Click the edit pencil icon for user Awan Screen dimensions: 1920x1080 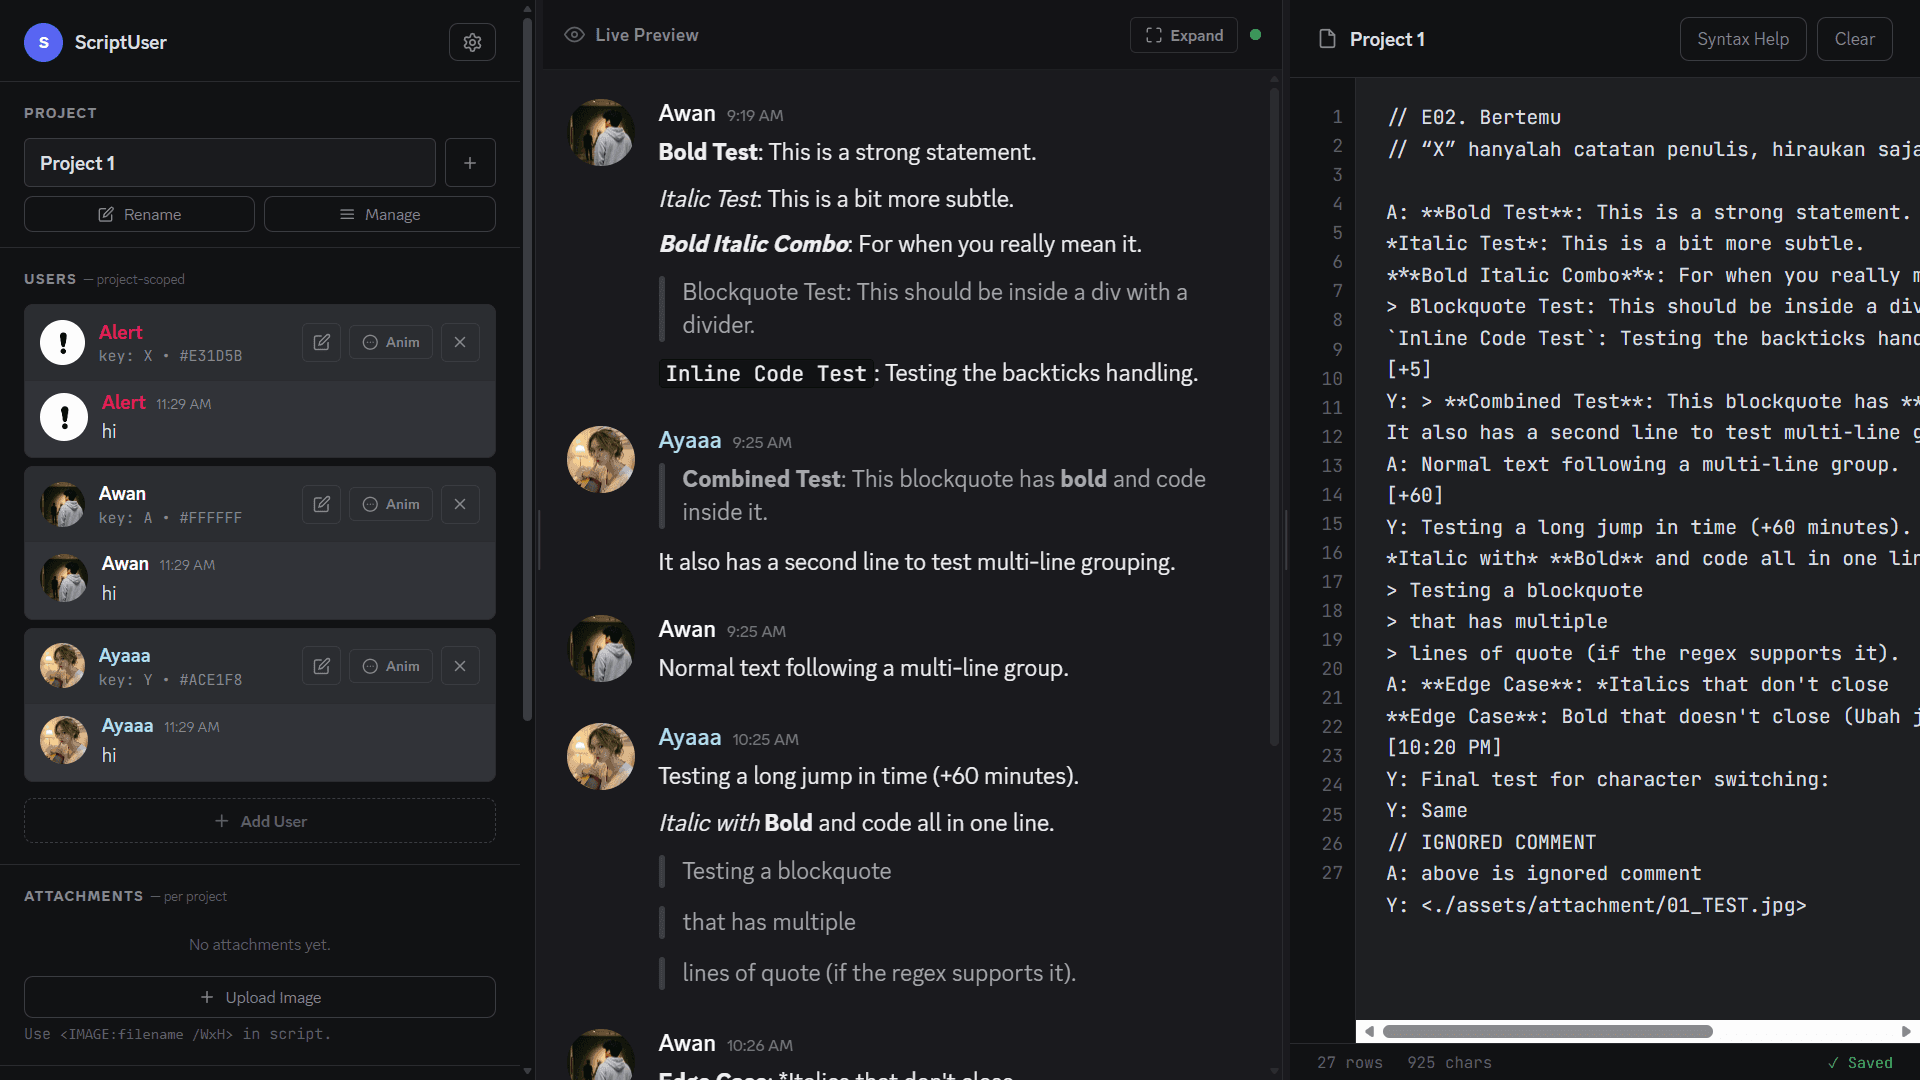[x=320, y=504]
